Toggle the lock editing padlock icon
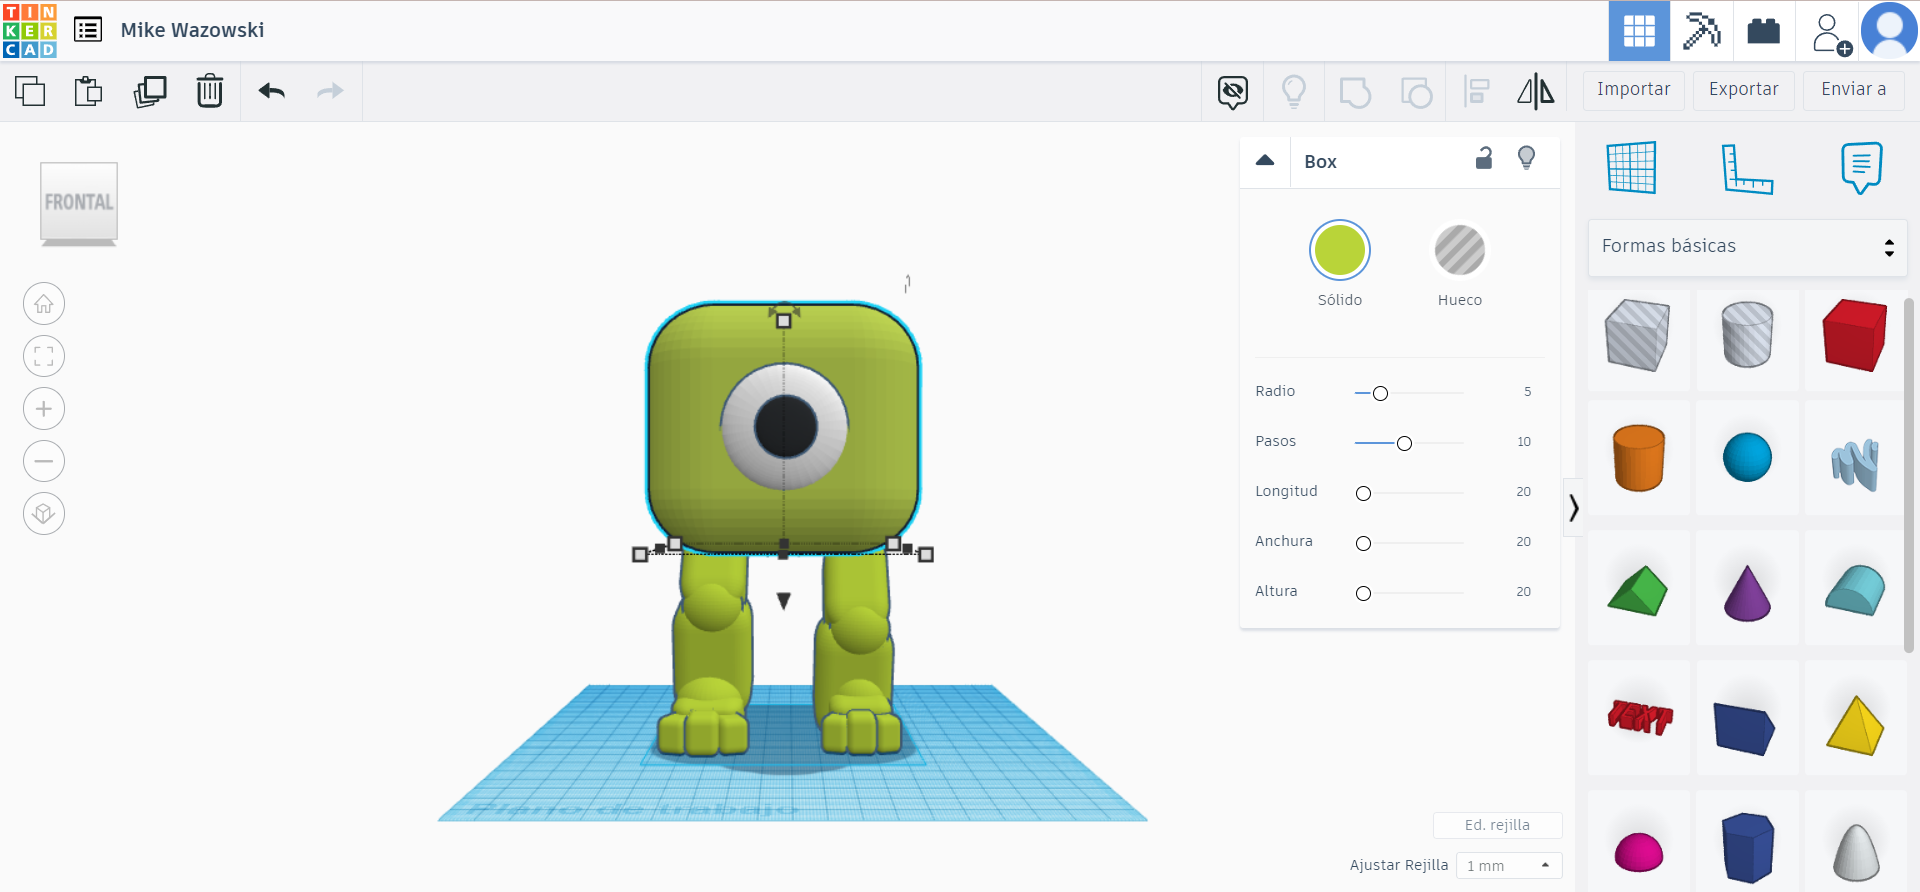Screen dimensions: 1920x892 point(1484,158)
